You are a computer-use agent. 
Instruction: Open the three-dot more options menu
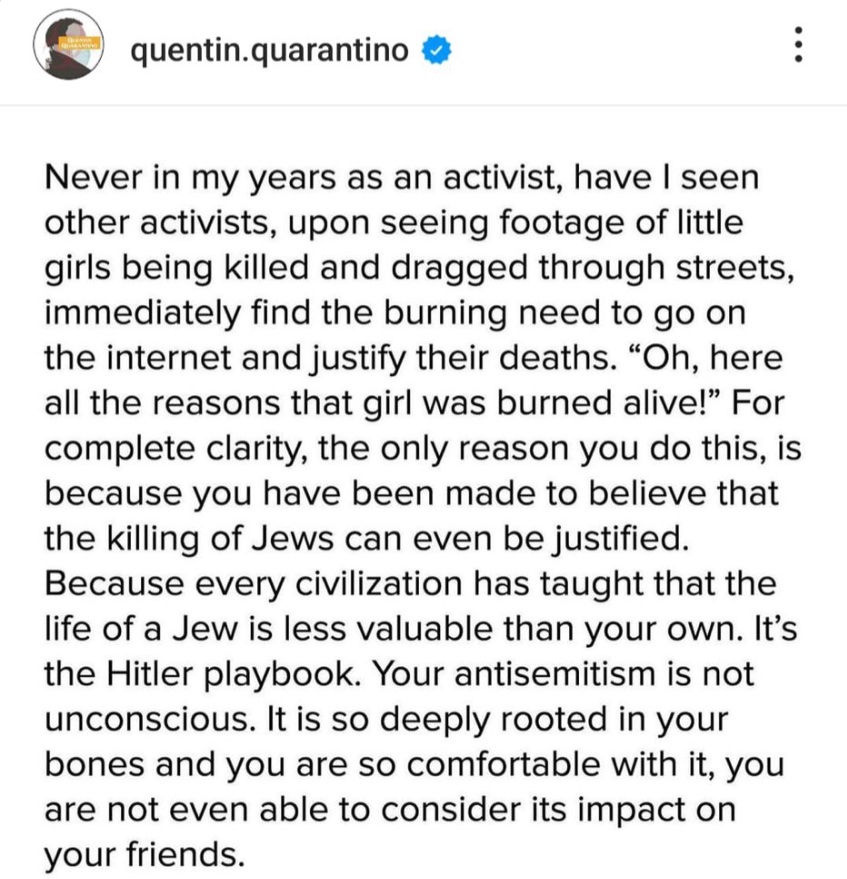coord(797,47)
